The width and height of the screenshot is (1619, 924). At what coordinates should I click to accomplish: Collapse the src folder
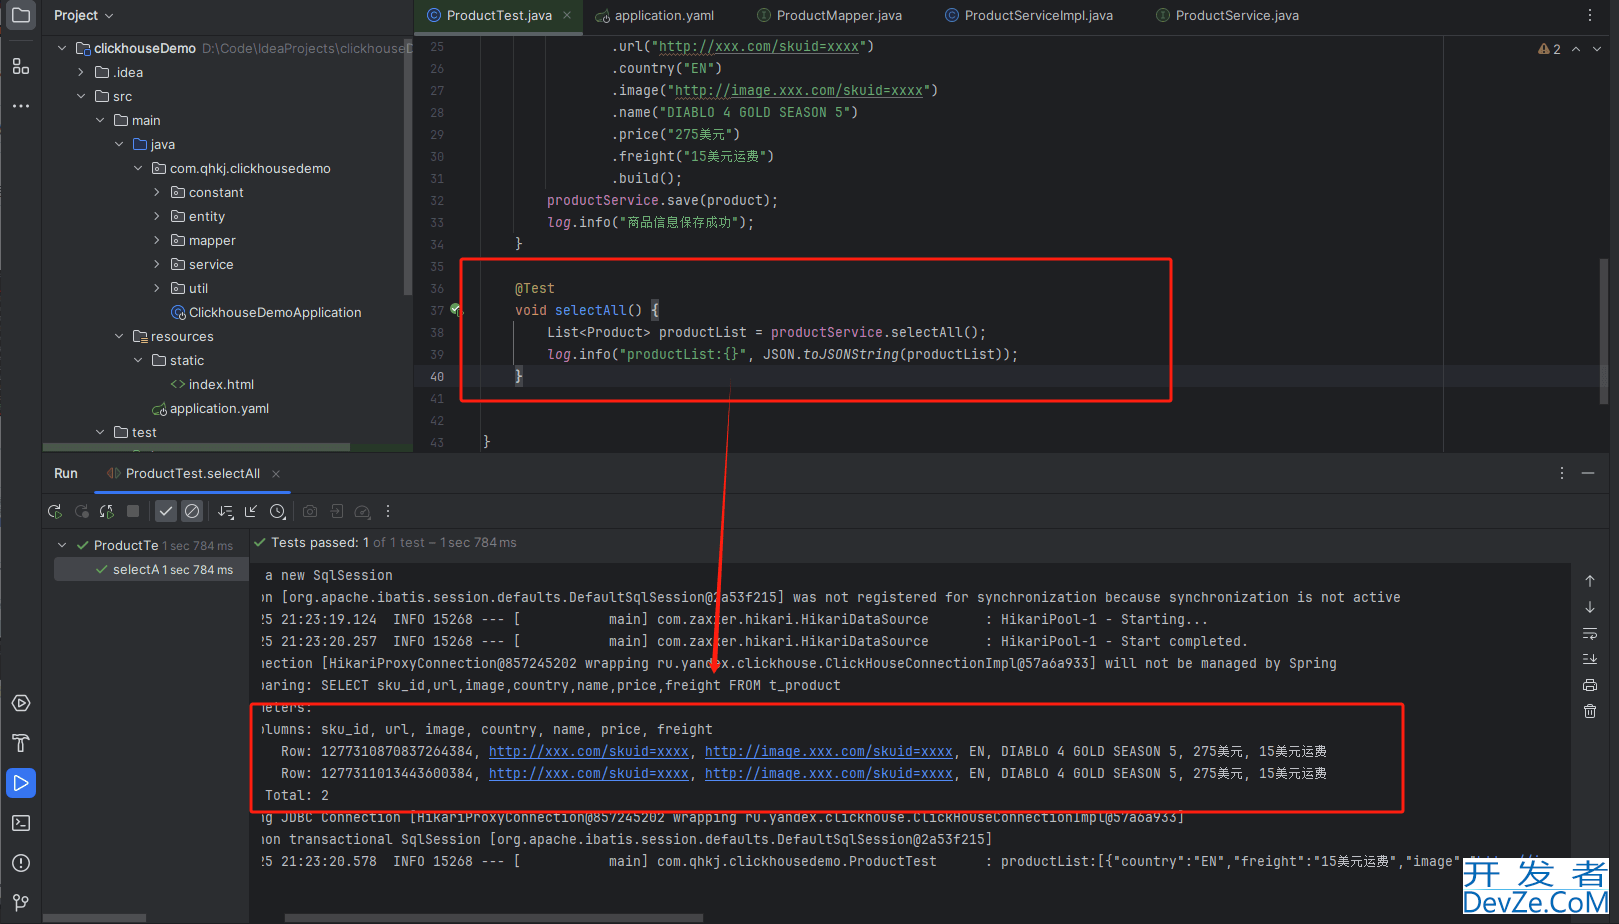(81, 96)
